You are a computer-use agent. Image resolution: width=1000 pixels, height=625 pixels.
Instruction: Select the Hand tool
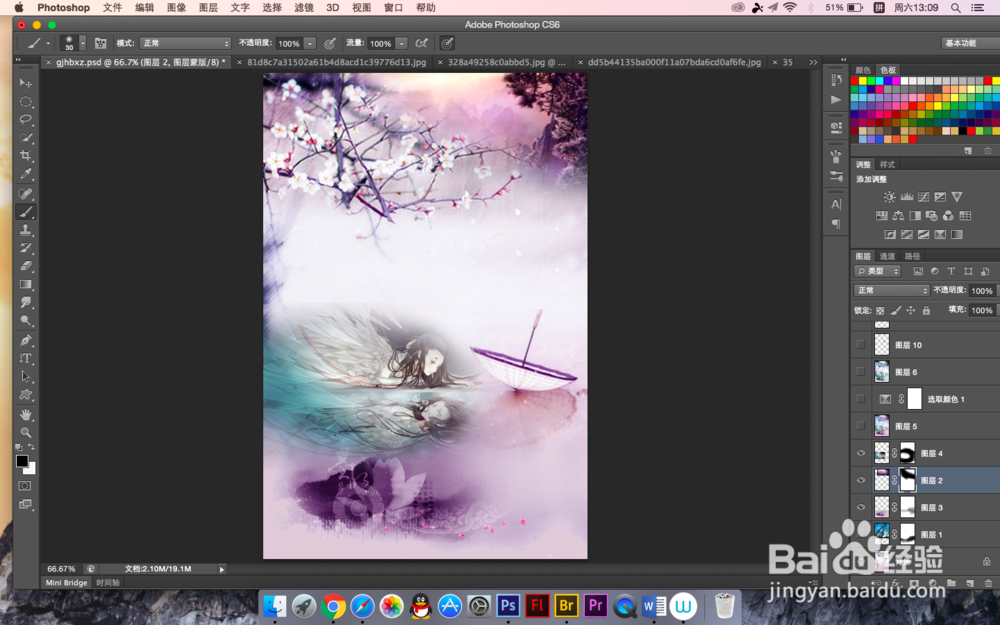click(x=26, y=415)
